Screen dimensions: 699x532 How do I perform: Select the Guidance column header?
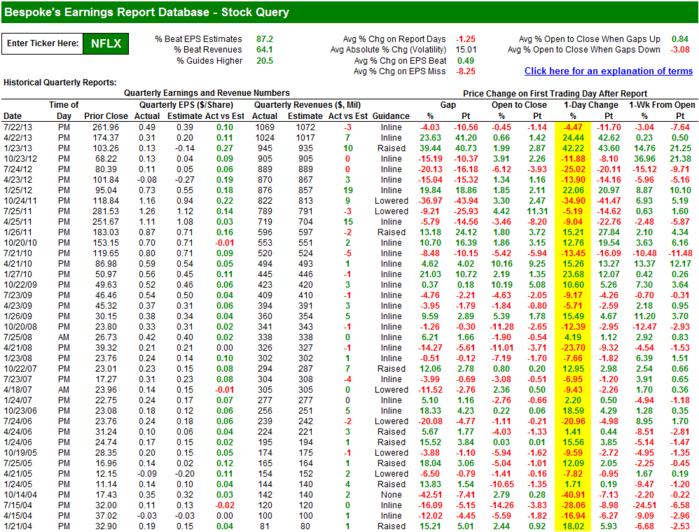[391, 116]
